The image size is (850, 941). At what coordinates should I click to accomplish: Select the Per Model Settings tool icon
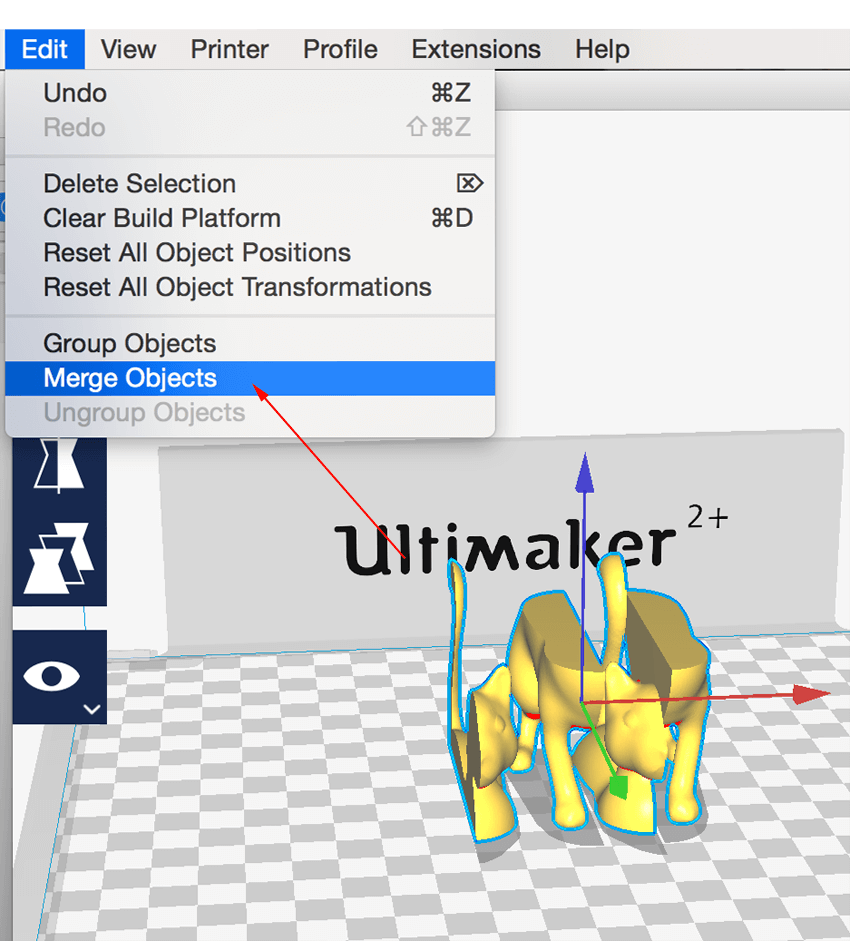click(x=59, y=559)
